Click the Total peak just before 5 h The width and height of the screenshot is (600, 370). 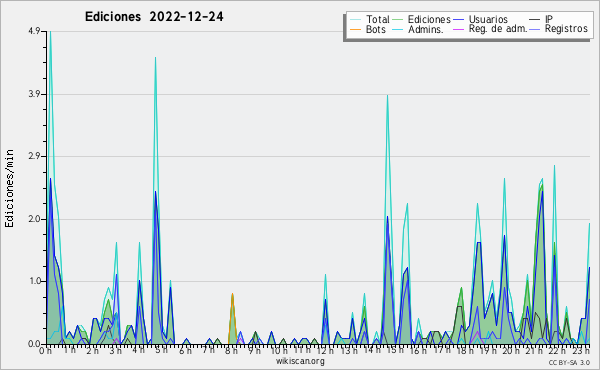coord(155,58)
